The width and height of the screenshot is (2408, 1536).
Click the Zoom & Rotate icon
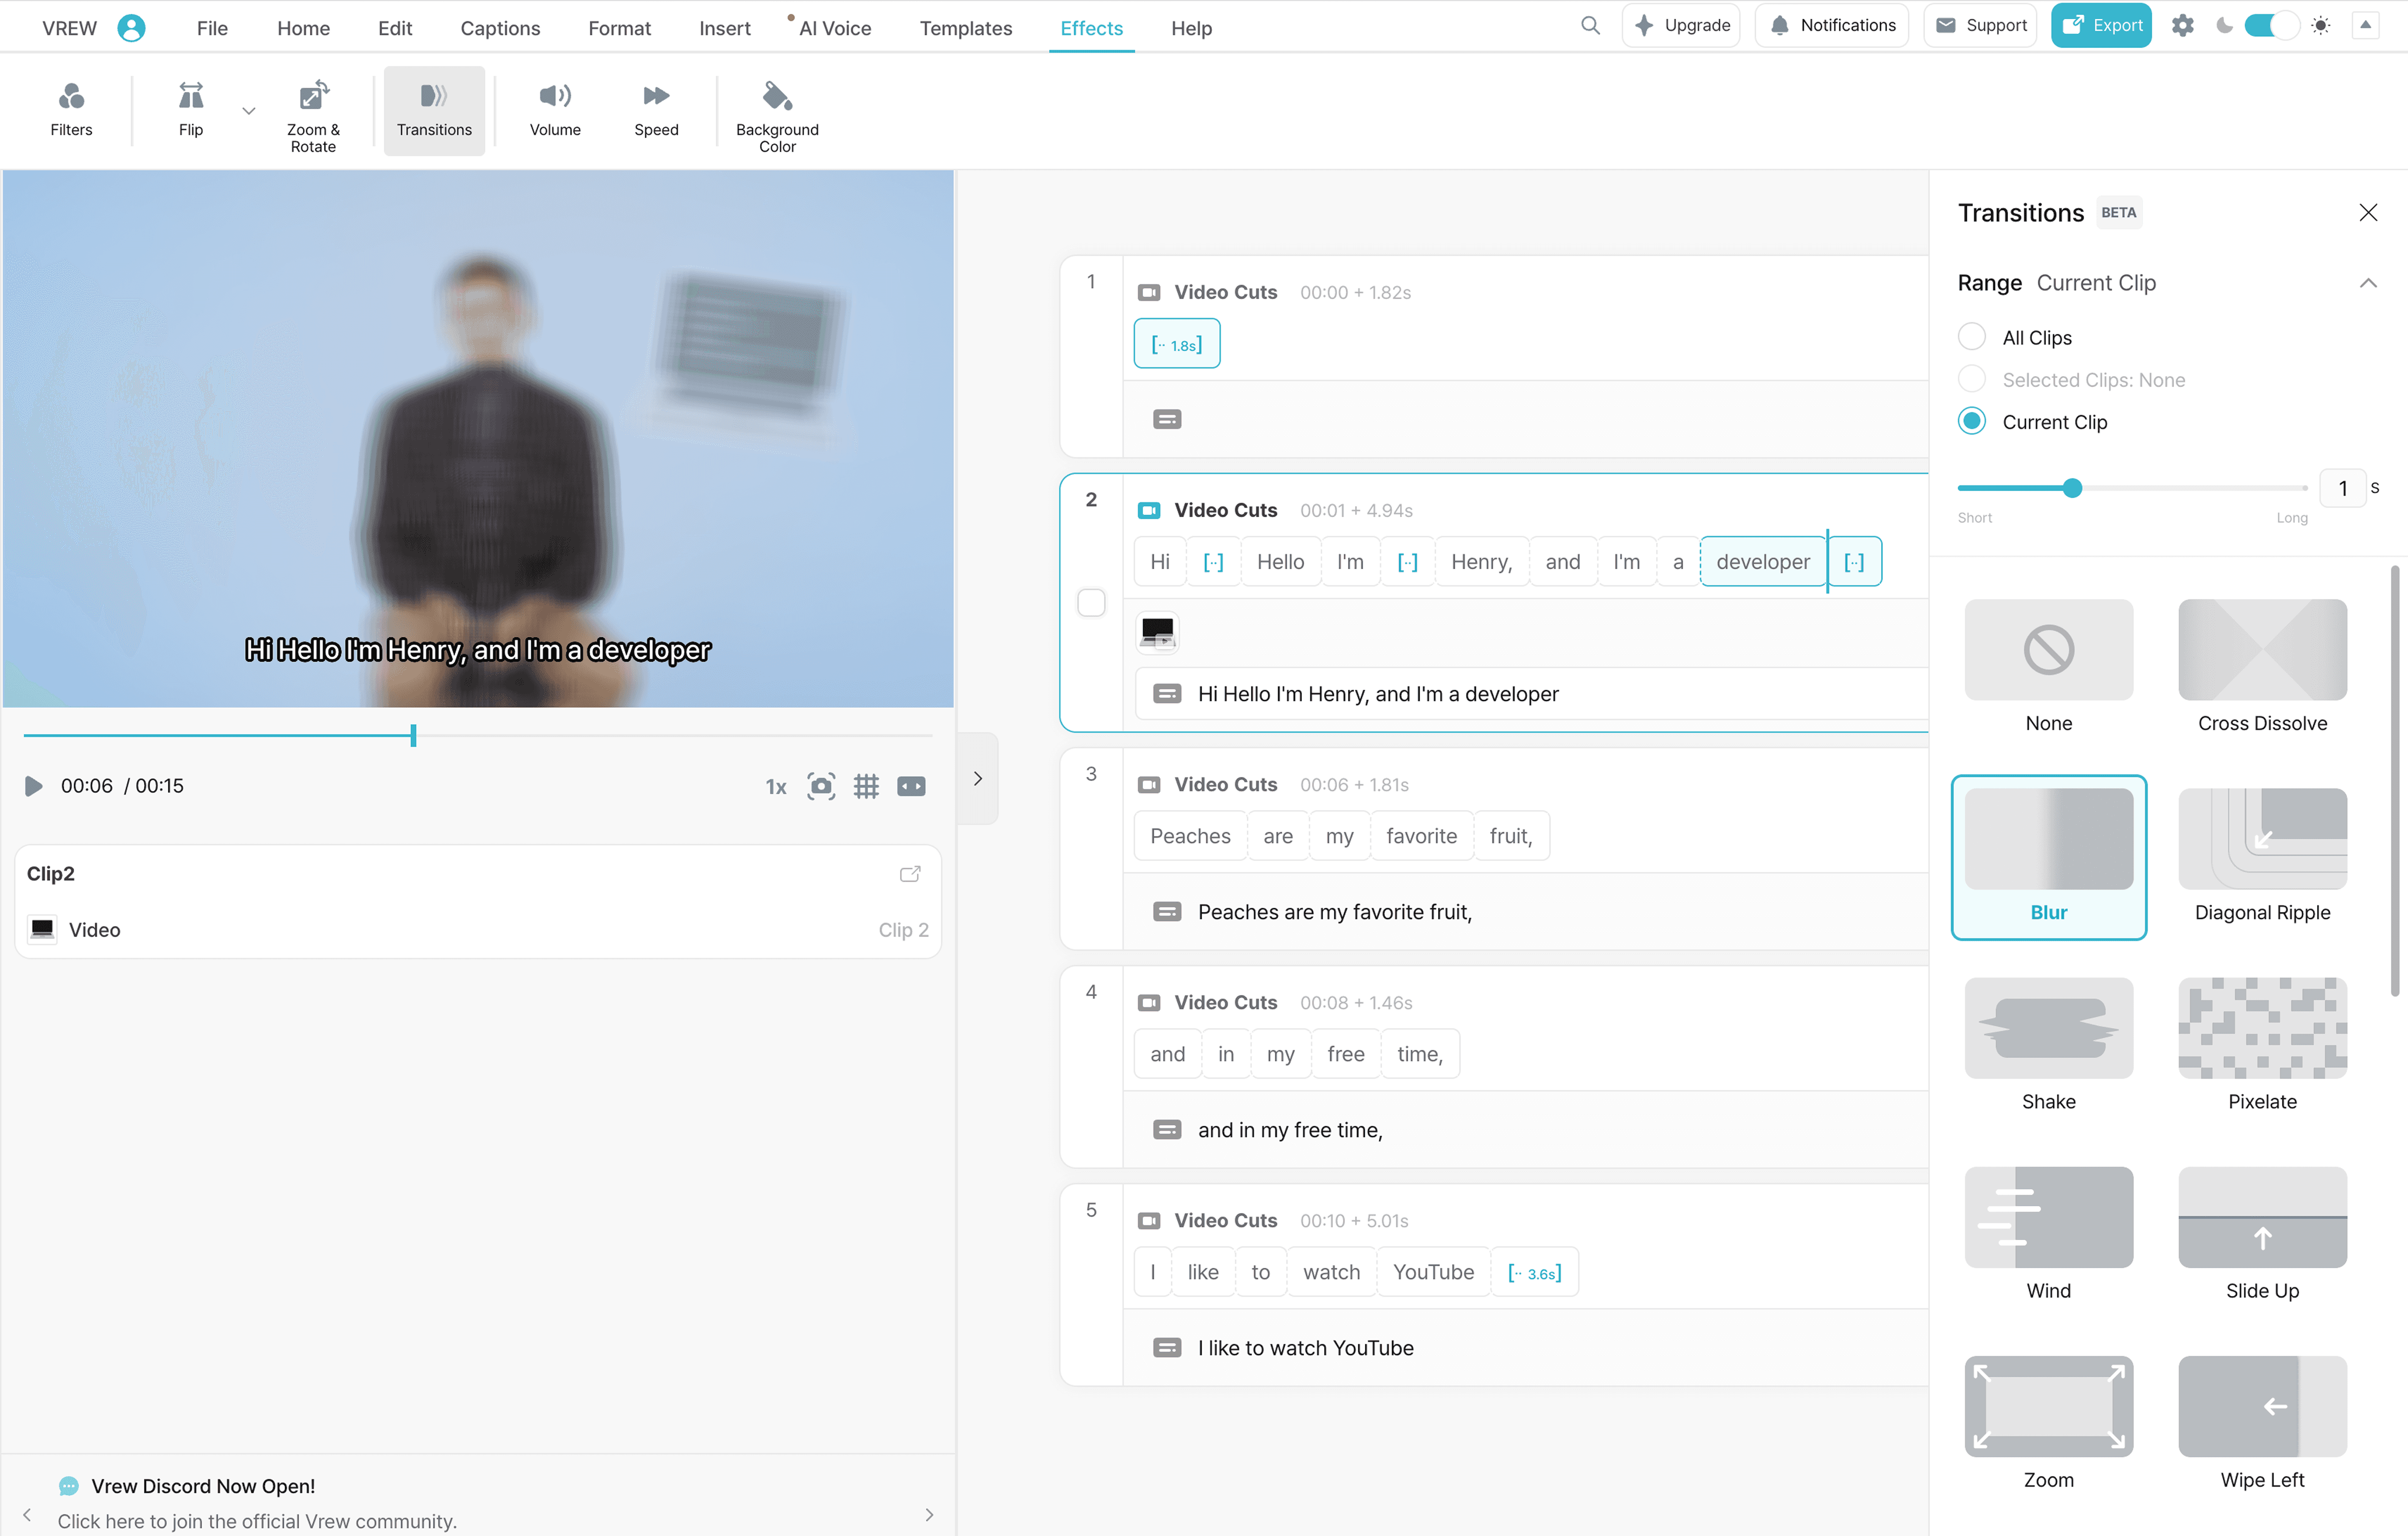click(x=313, y=96)
